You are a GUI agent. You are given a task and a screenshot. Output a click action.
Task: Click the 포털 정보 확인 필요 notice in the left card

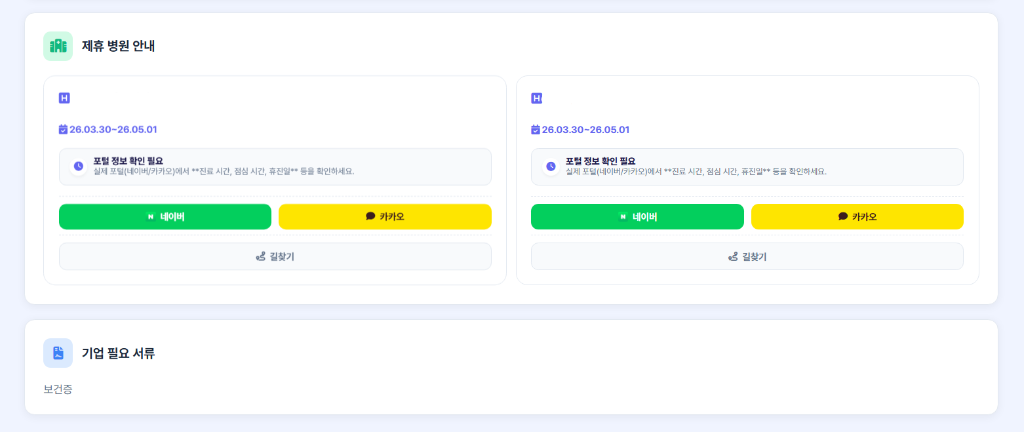pos(275,166)
